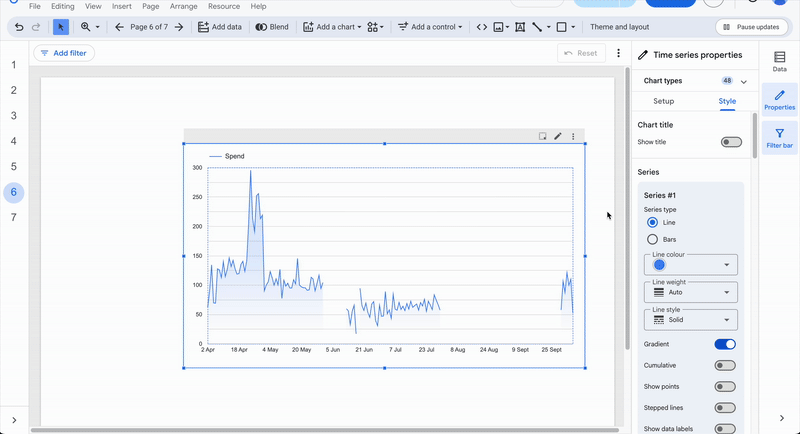Click the canvas horizontal scrollbar

pos(325,430)
